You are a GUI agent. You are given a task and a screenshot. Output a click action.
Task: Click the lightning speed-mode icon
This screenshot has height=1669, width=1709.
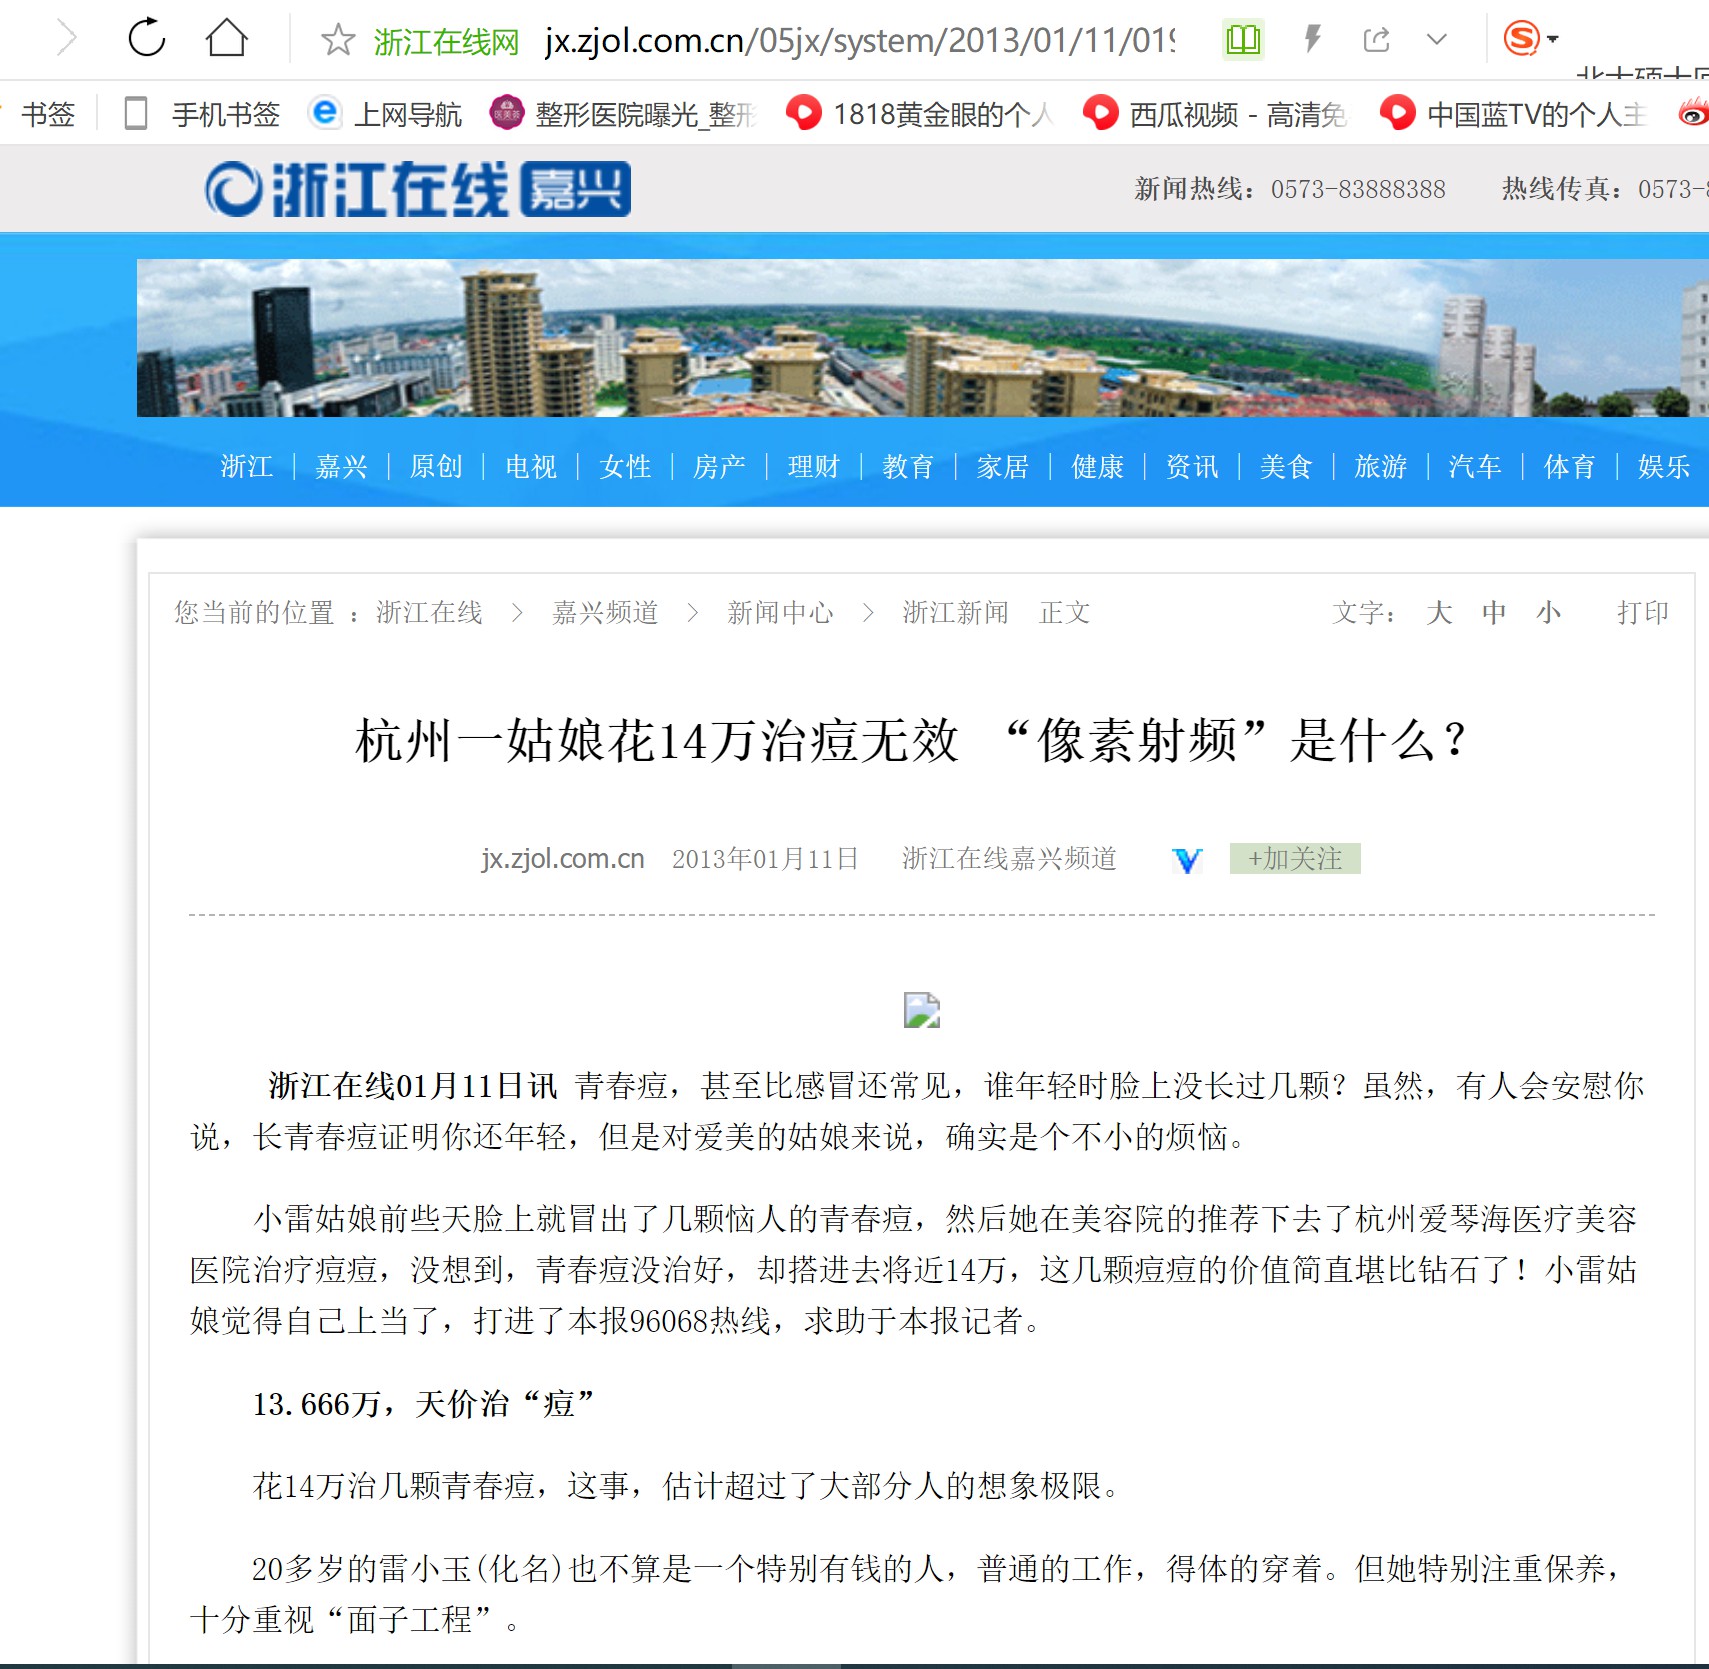1312,40
